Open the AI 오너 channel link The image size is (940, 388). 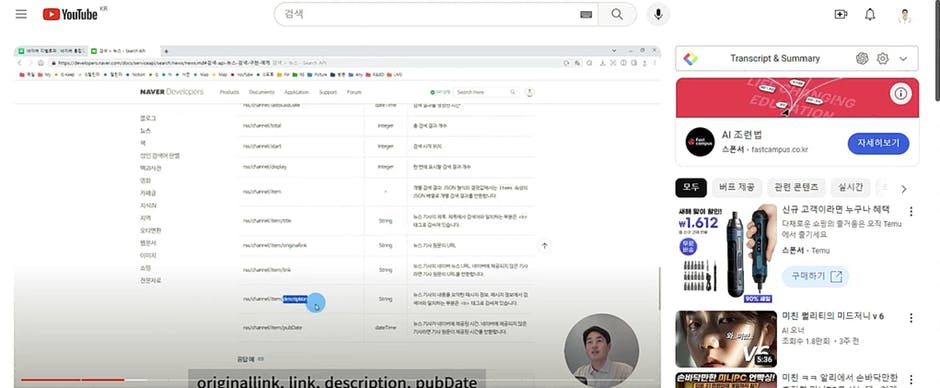[794, 330]
